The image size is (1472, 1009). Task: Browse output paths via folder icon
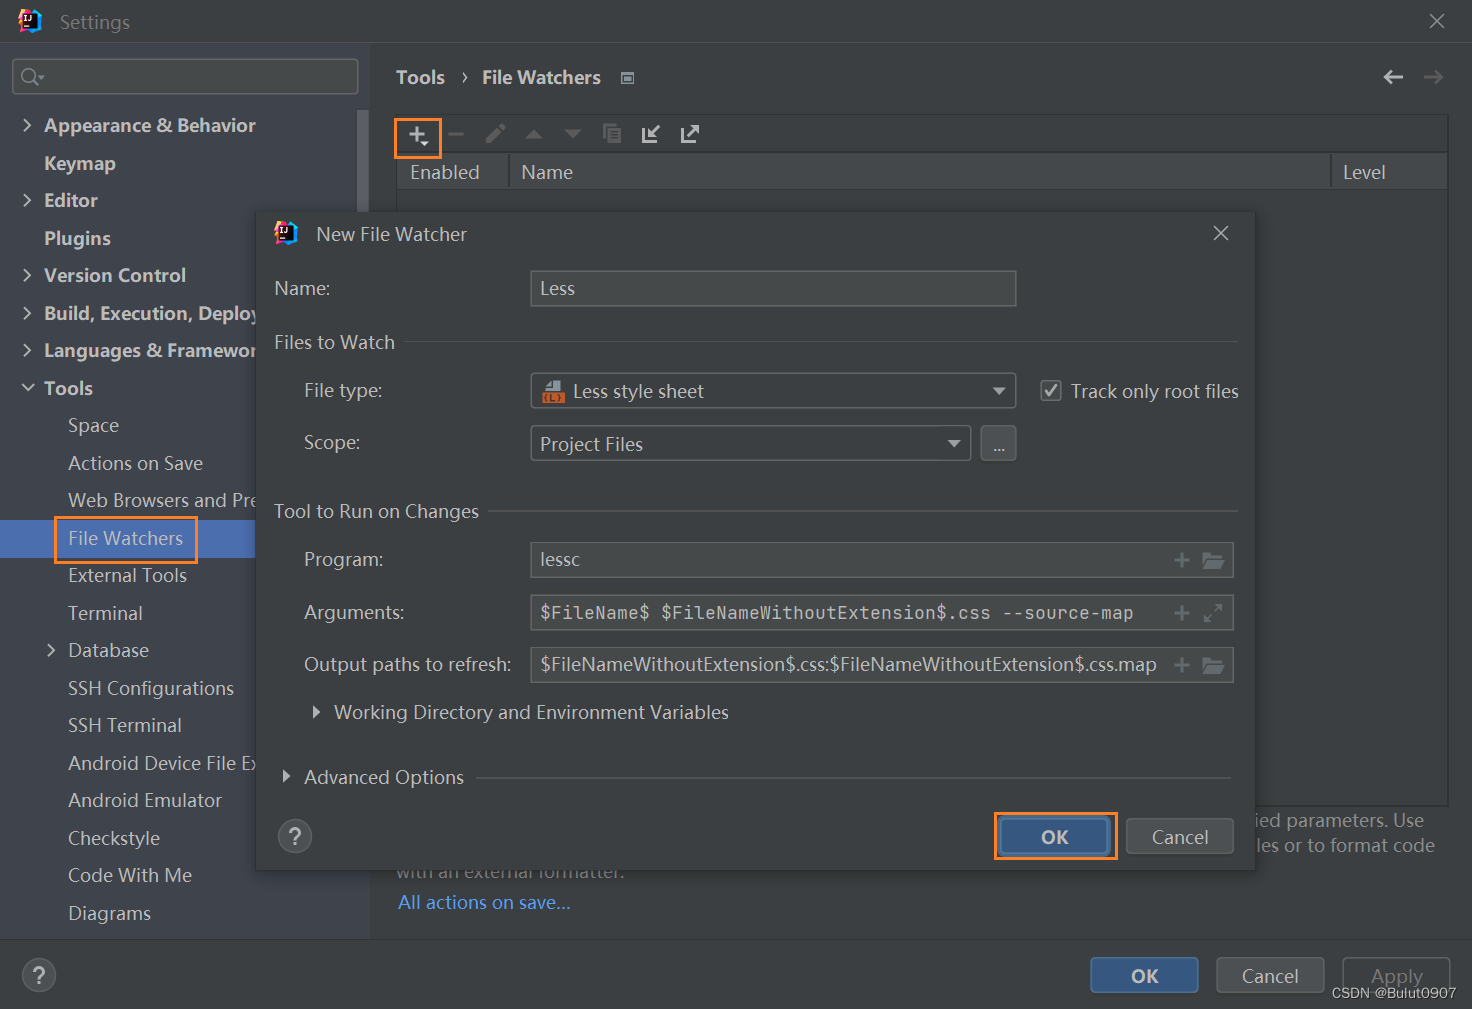1213,665
